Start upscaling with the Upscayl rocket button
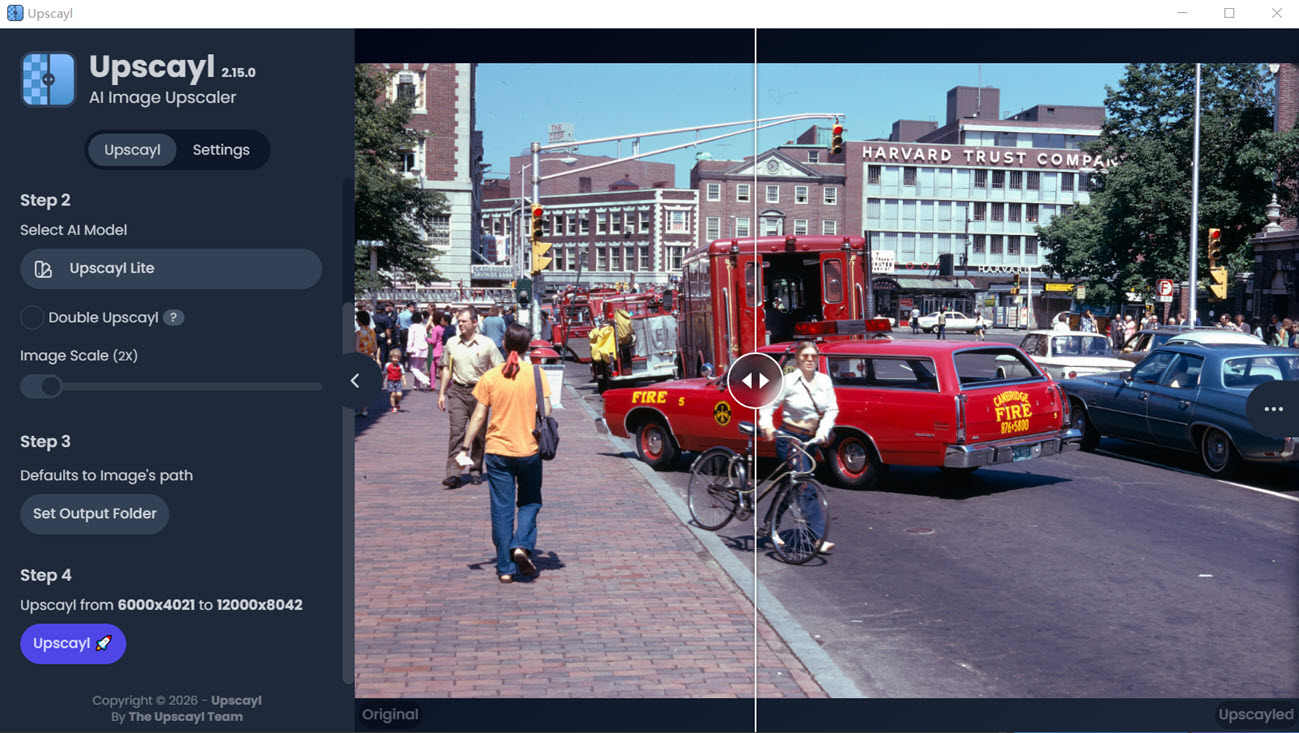Image resolution: width=1299 pixels, height=733 pixels. coord(73,644)
